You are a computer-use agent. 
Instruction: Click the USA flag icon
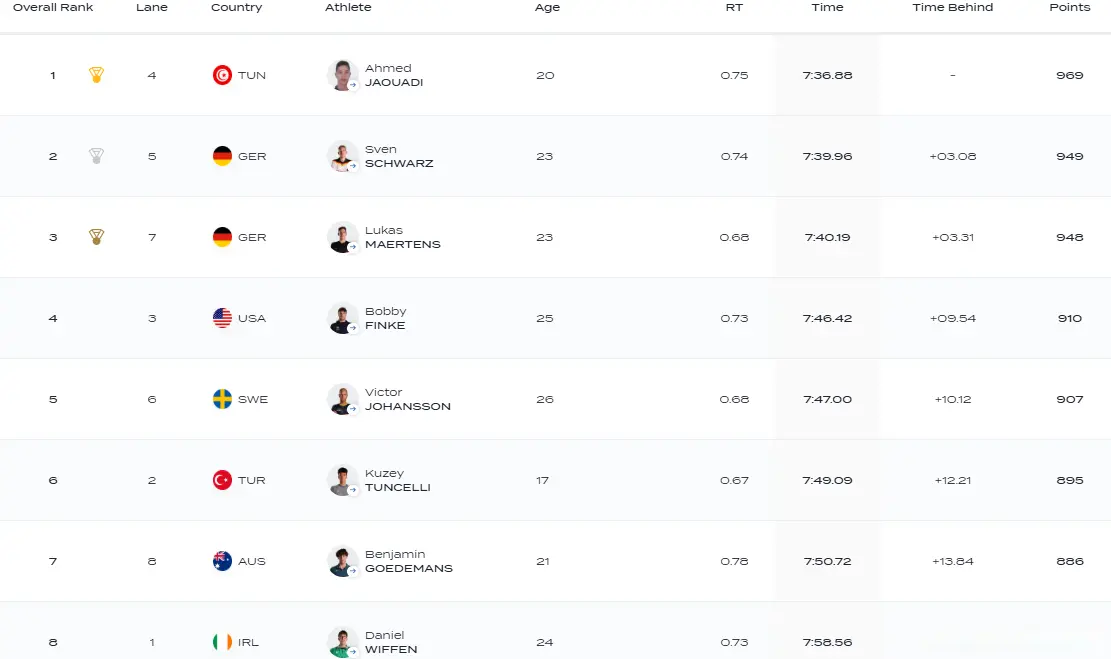[x=222, y=318]
